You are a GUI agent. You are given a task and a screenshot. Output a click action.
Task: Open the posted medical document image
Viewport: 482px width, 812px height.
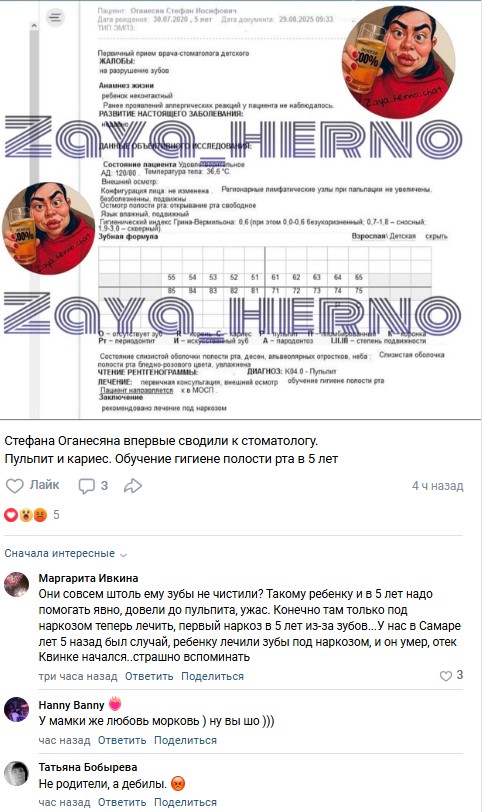click(241, 210)
